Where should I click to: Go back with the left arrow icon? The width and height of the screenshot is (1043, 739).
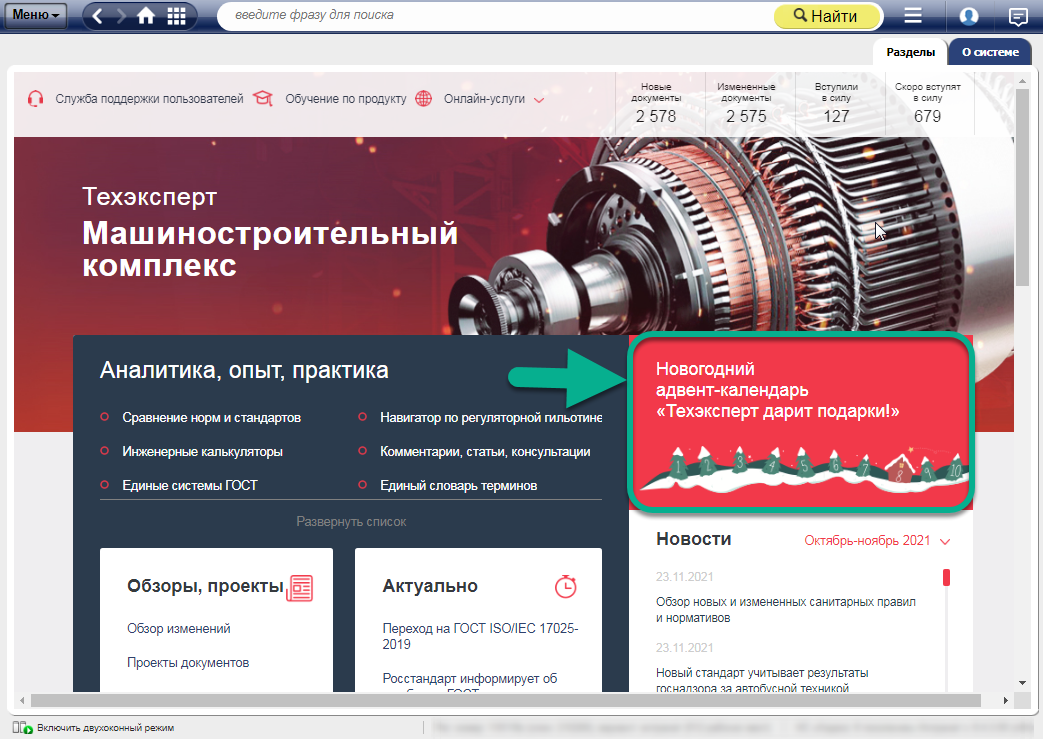coord(98,16)
